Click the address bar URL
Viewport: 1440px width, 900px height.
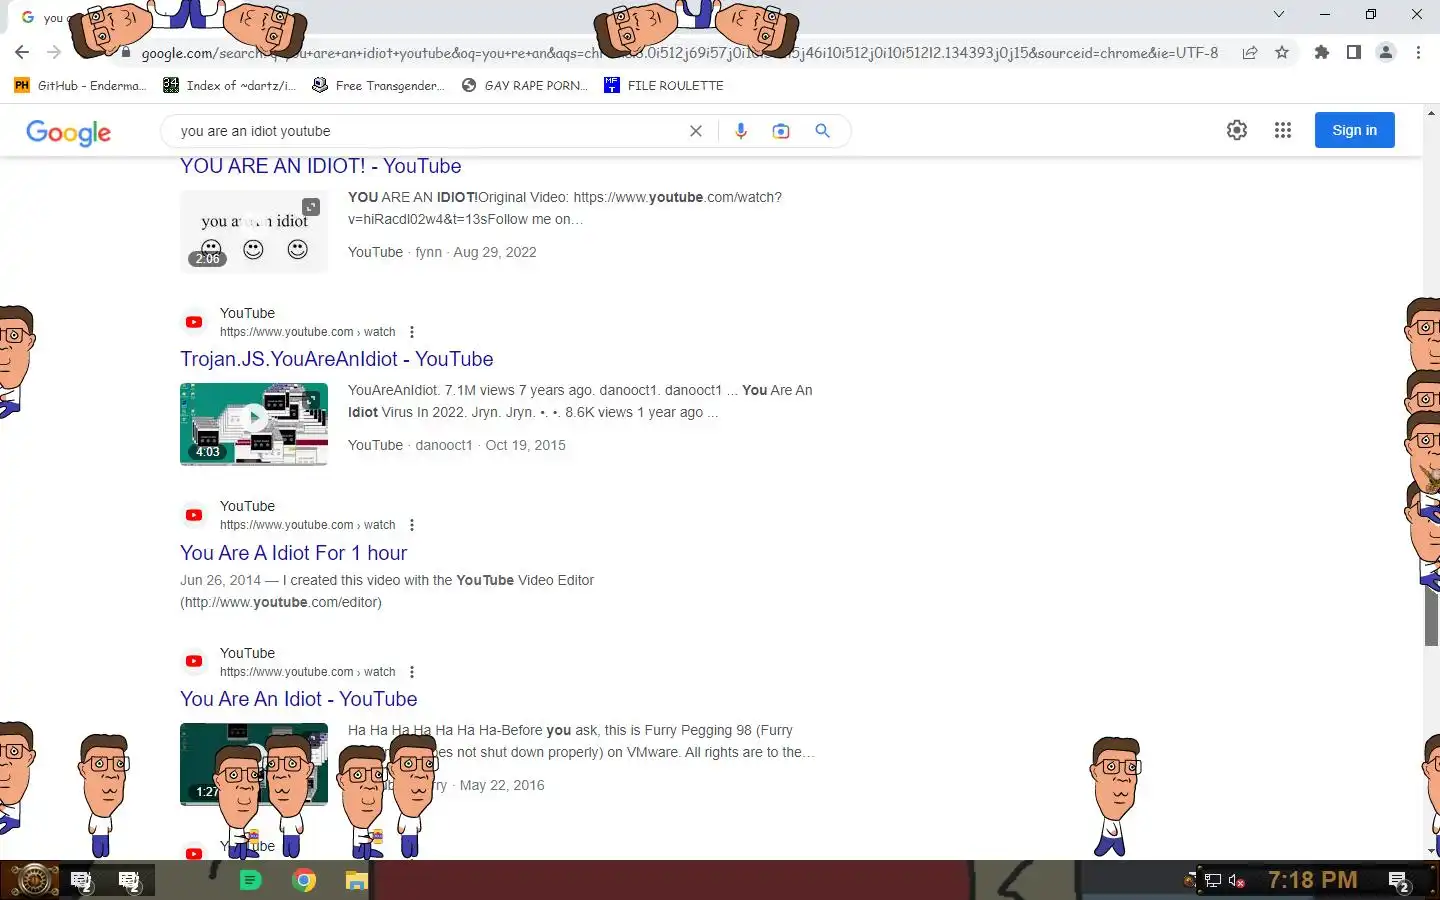680,52
